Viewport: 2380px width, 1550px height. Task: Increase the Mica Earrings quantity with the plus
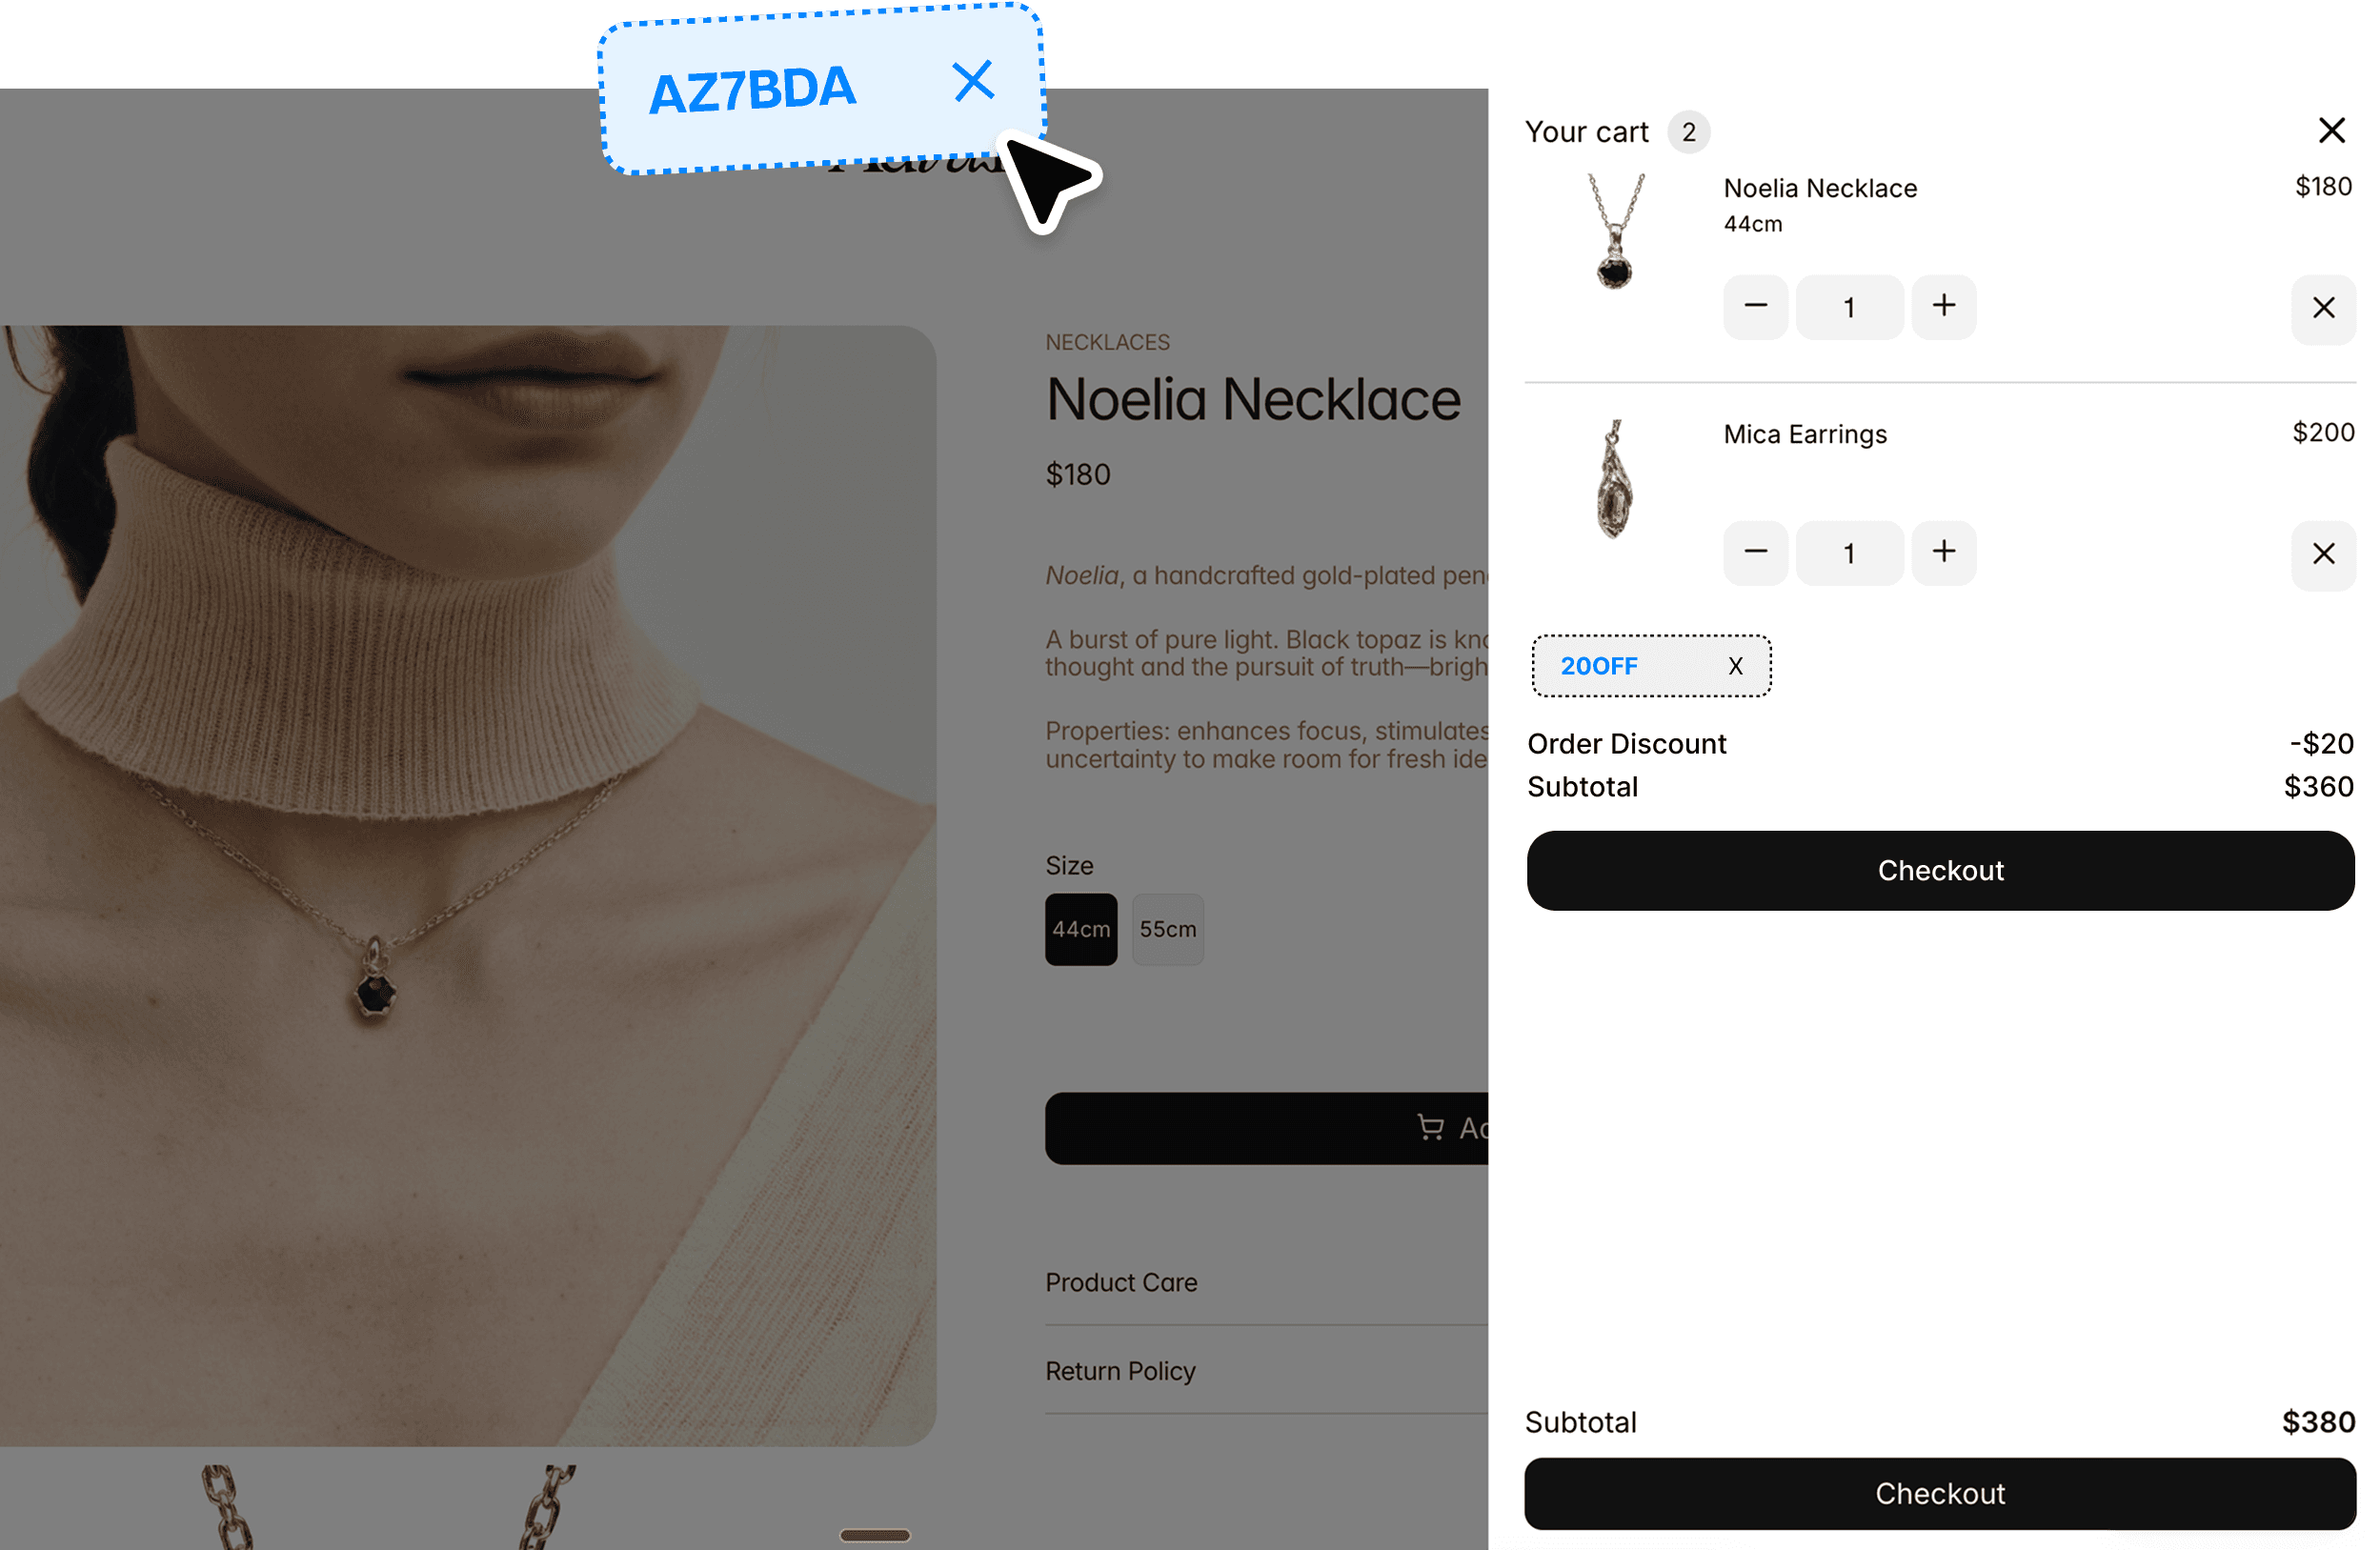pyautogui.click(x=1943, y=552)
